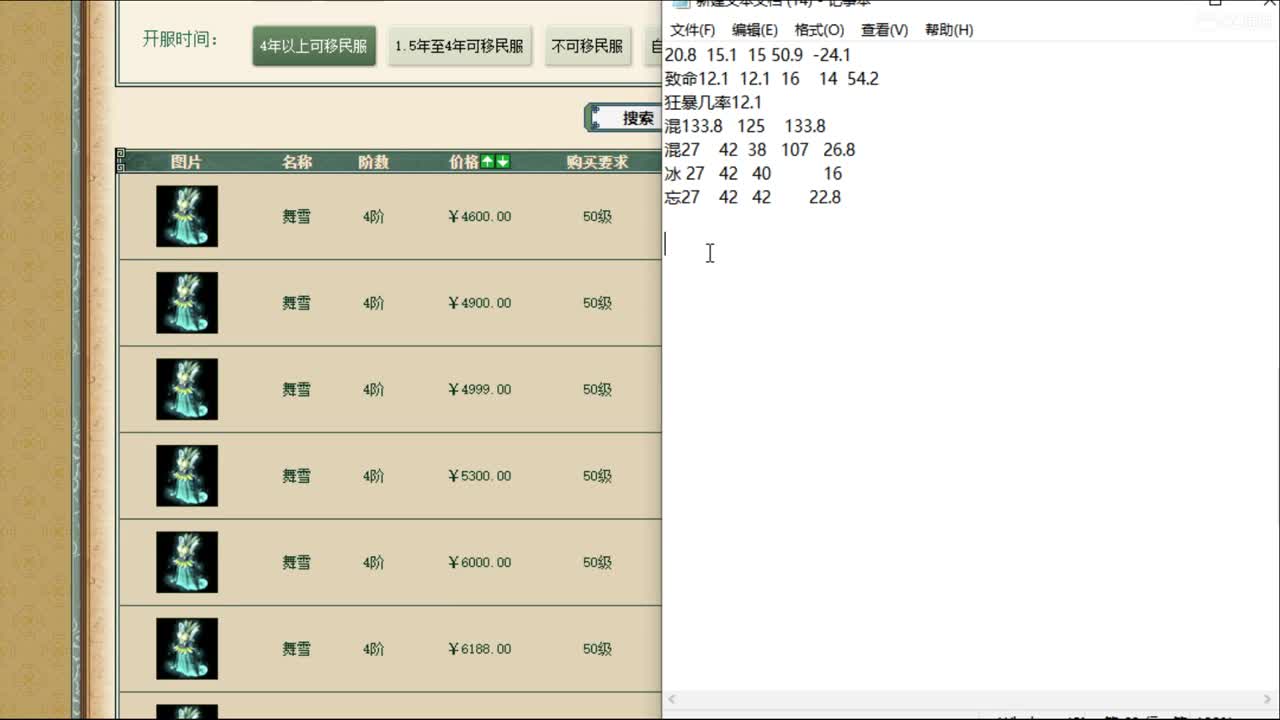Click Notepad line starting with 致命12.1
This screenshot has width=1280, height=720.
click(771, 79)
